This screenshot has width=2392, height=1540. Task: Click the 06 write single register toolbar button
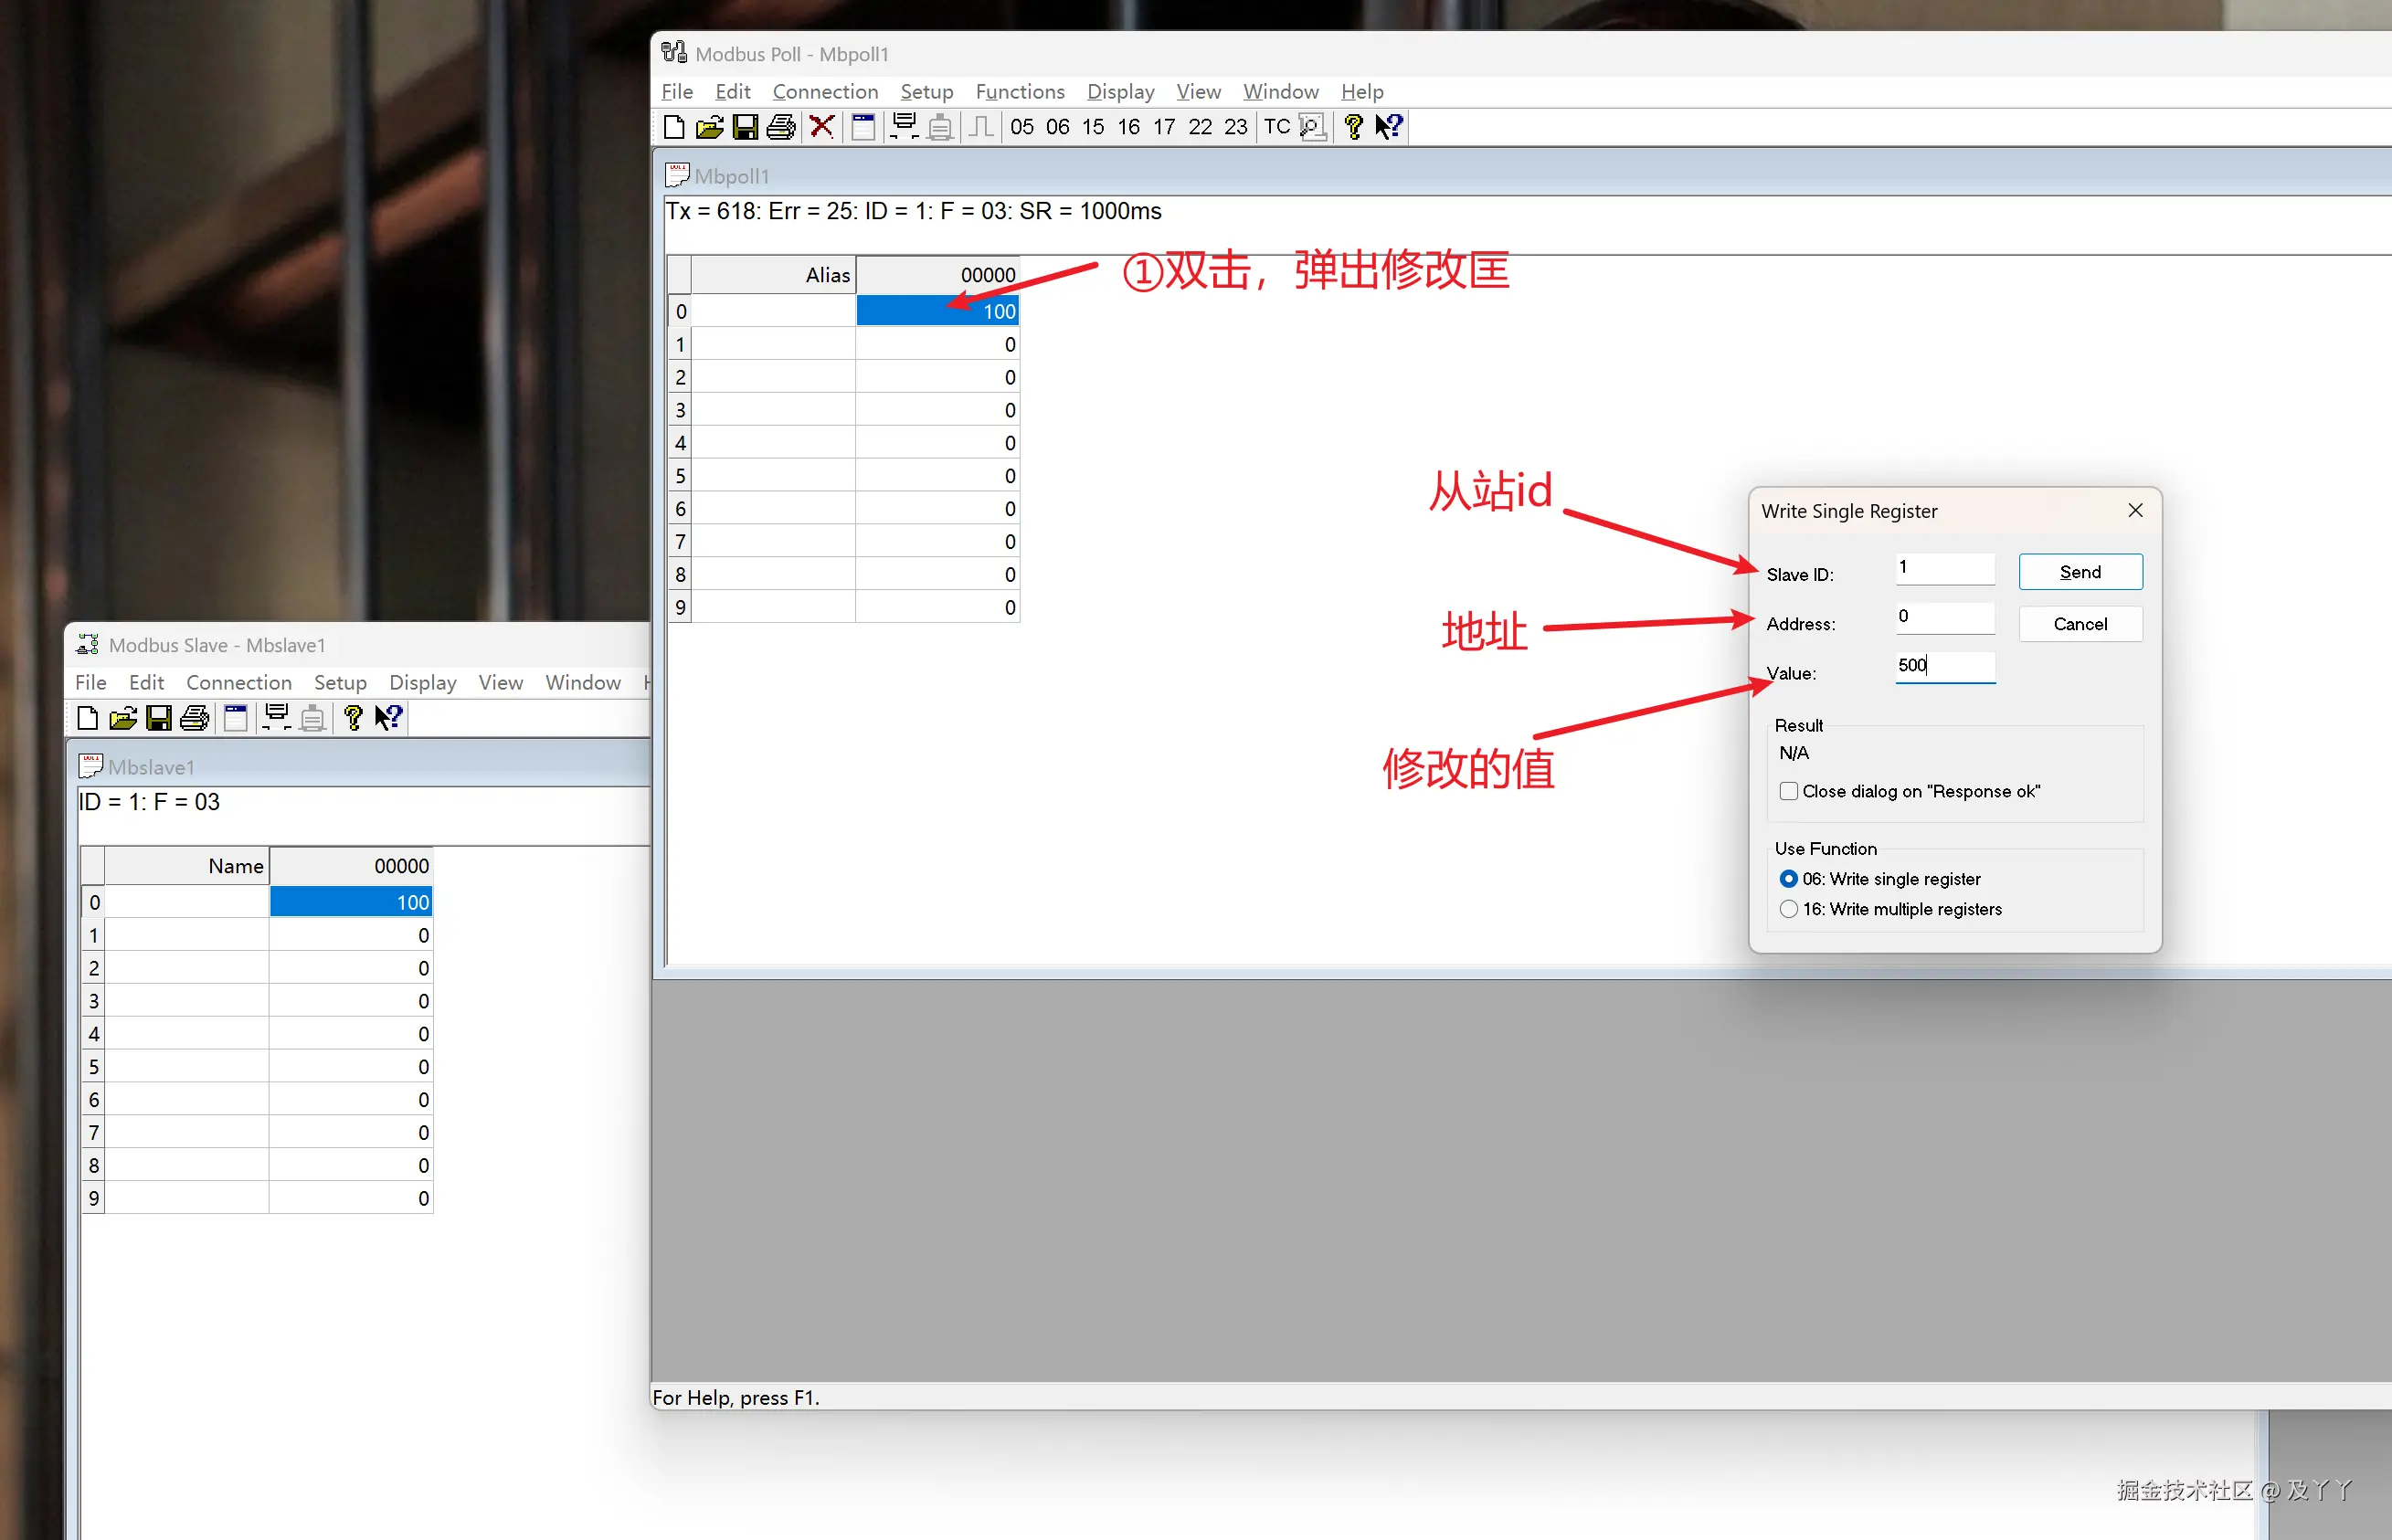click(1057, 127)
